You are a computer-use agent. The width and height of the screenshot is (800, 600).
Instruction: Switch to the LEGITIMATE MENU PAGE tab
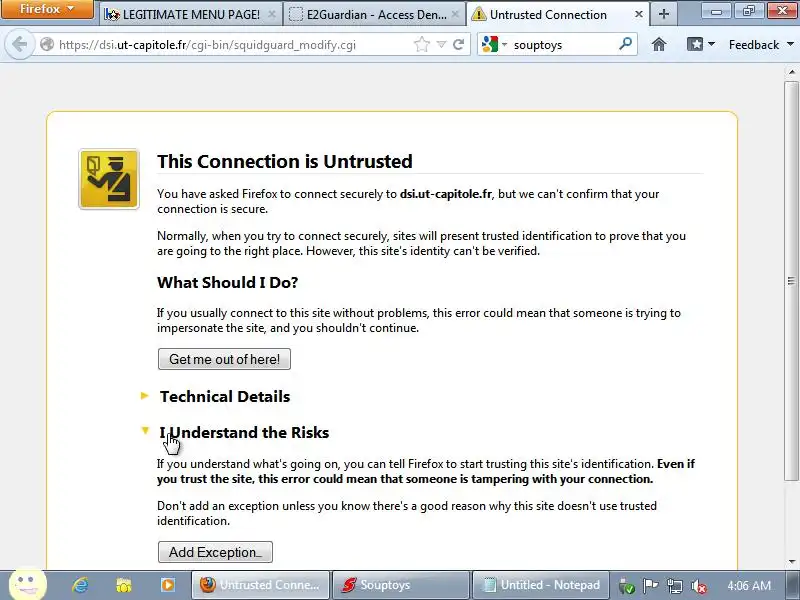[x=191, y=14]
